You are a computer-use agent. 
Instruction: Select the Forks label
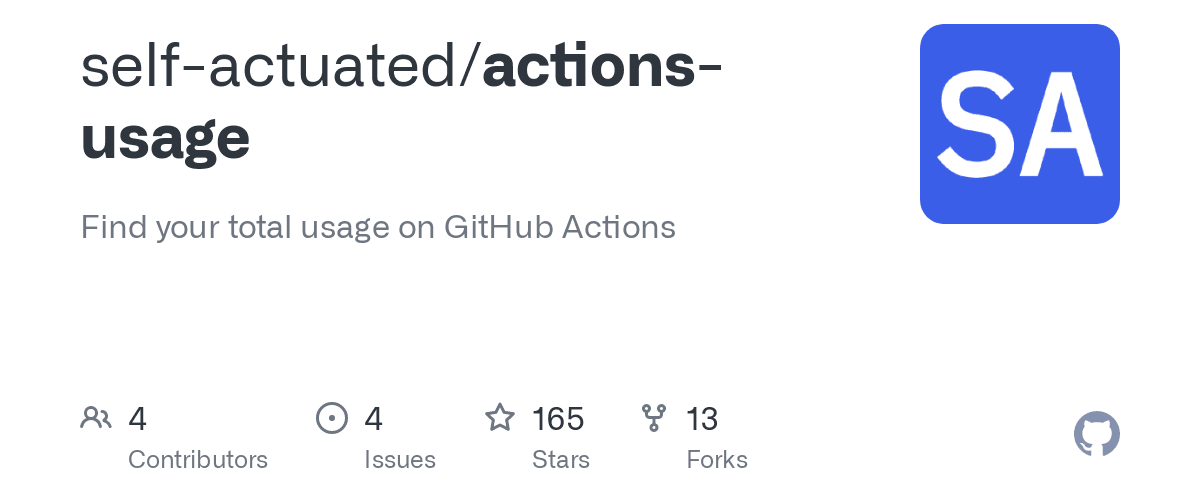coord(717,460)
